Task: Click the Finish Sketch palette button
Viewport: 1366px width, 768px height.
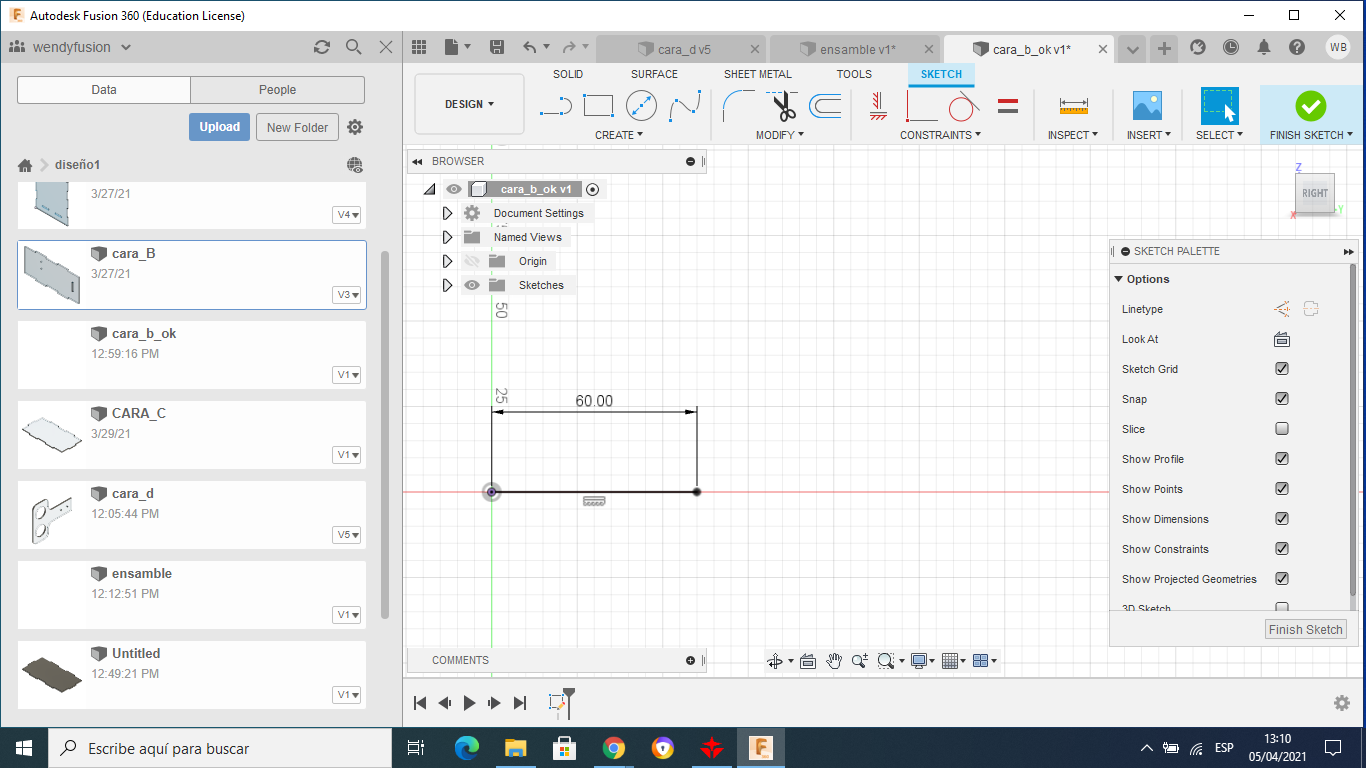Action: tap(1306, 630)
